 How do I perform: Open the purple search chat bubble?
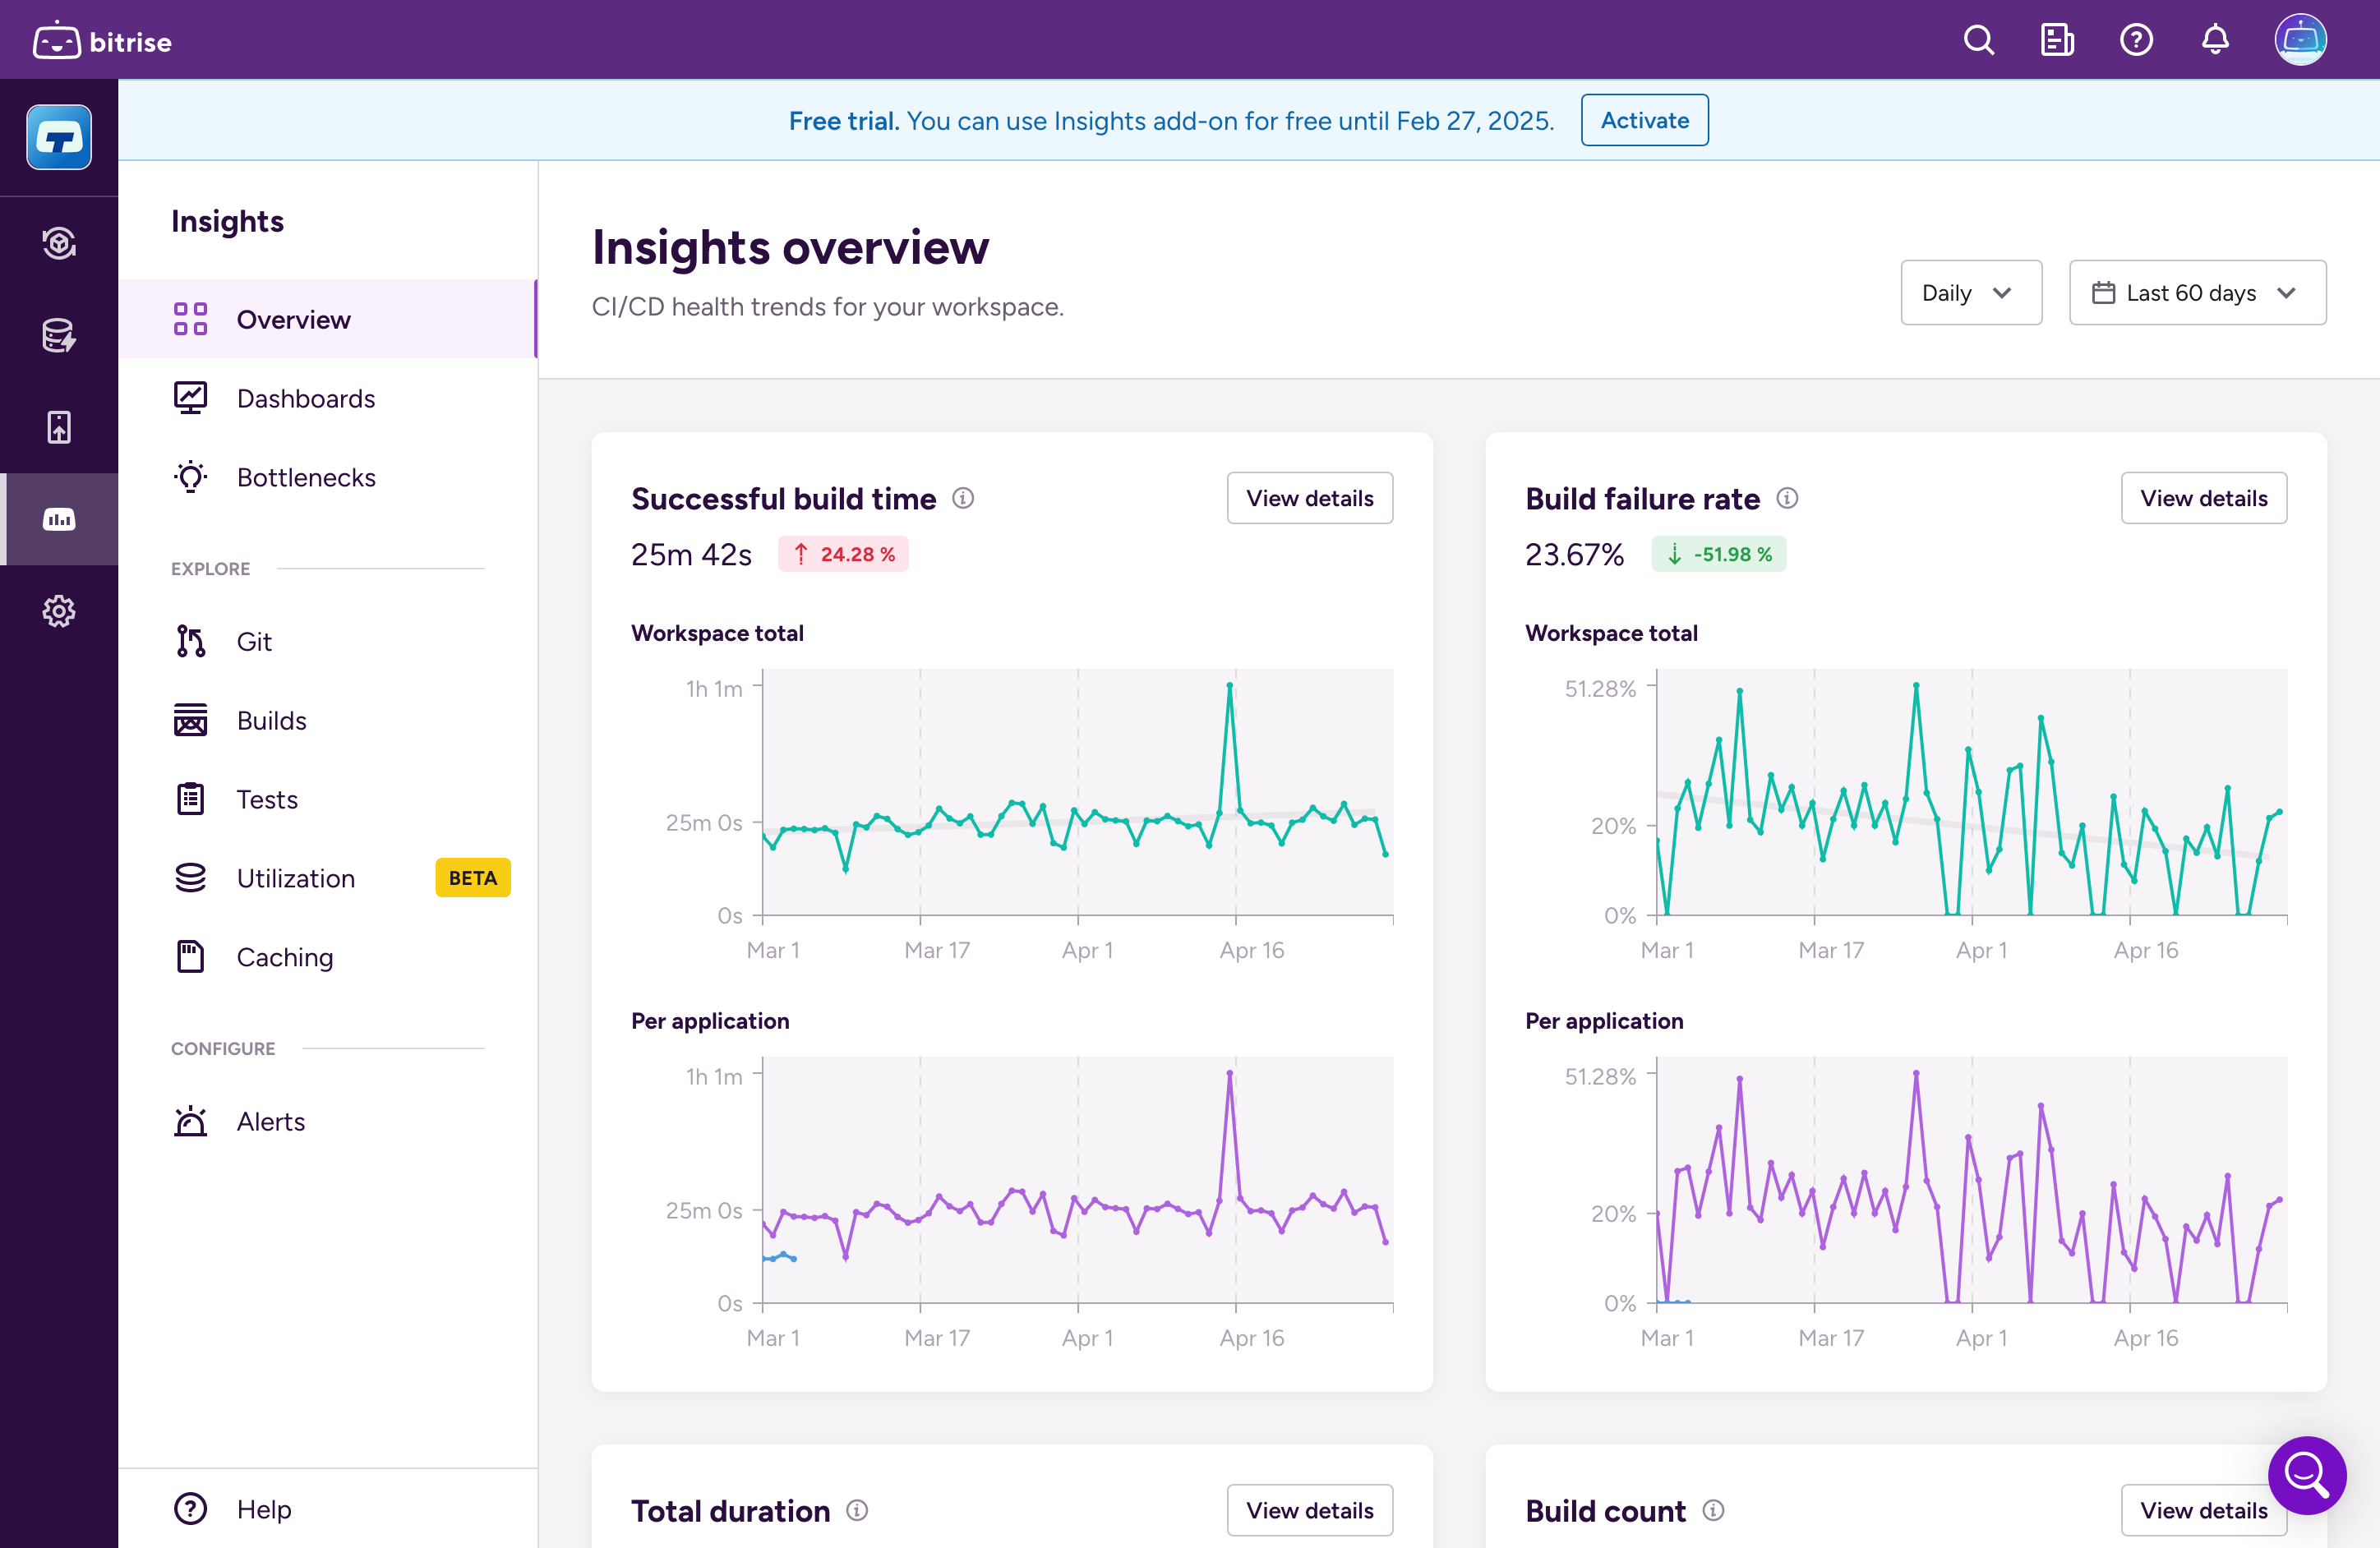point(2306,1474)
